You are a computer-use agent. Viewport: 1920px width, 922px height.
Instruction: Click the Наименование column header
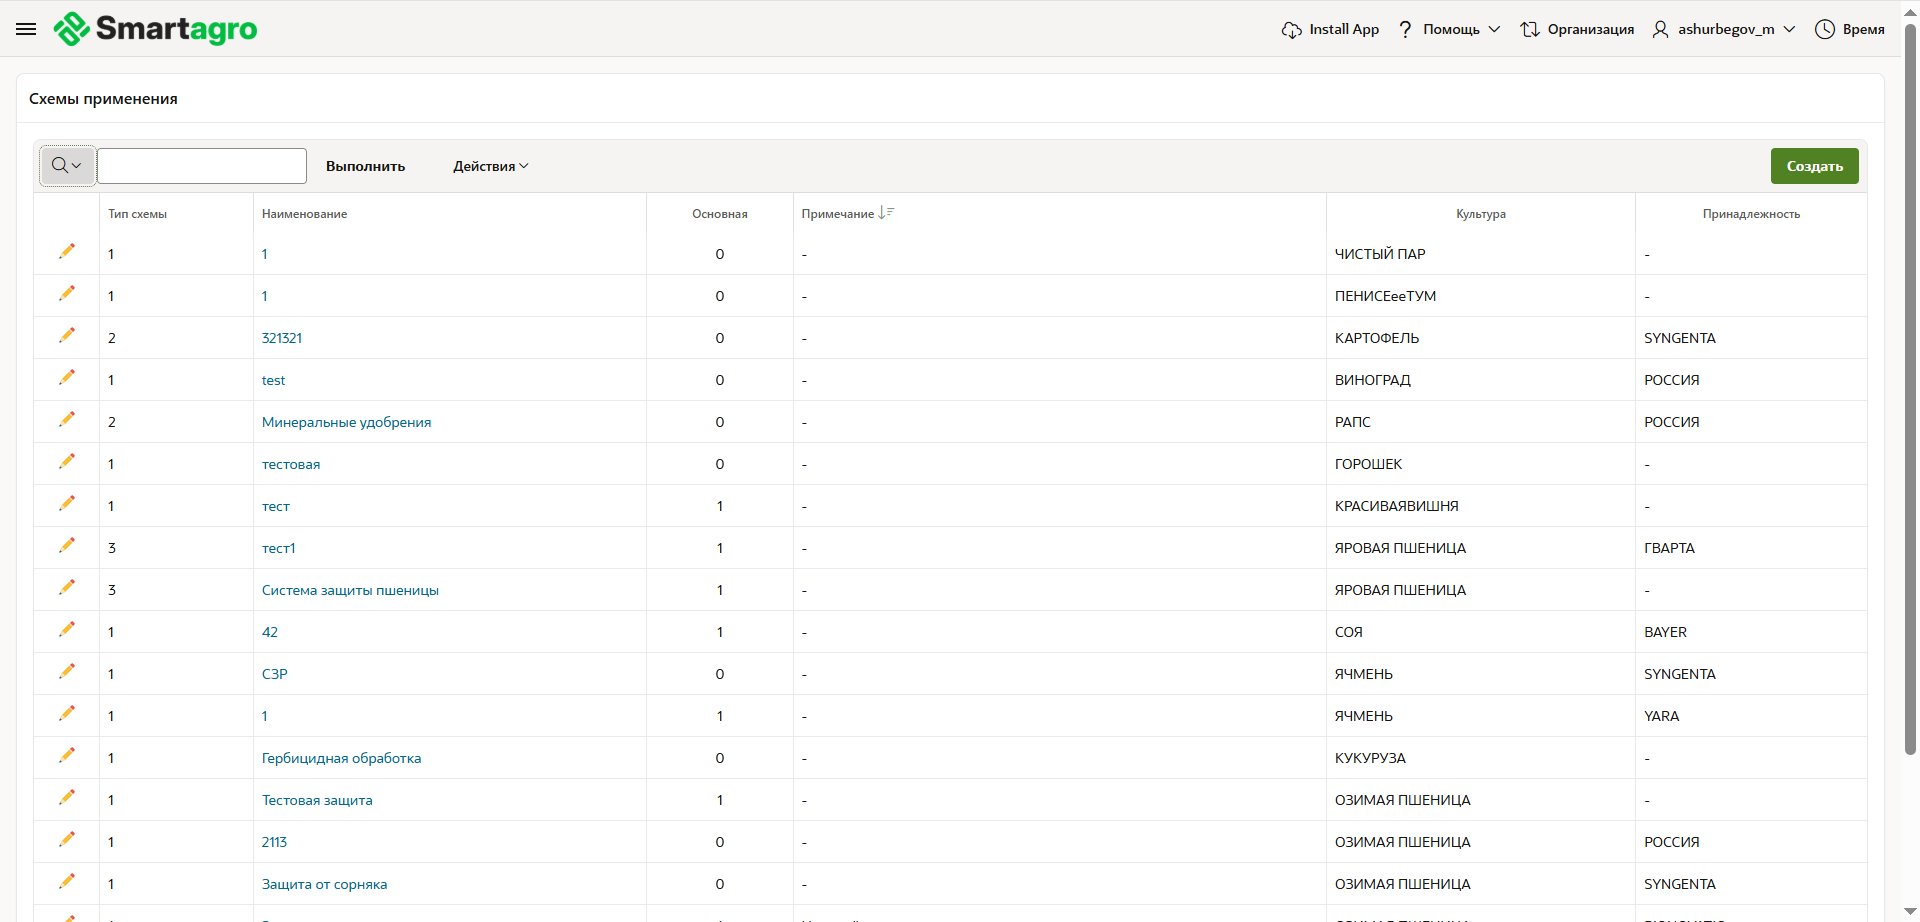point(305,214)
